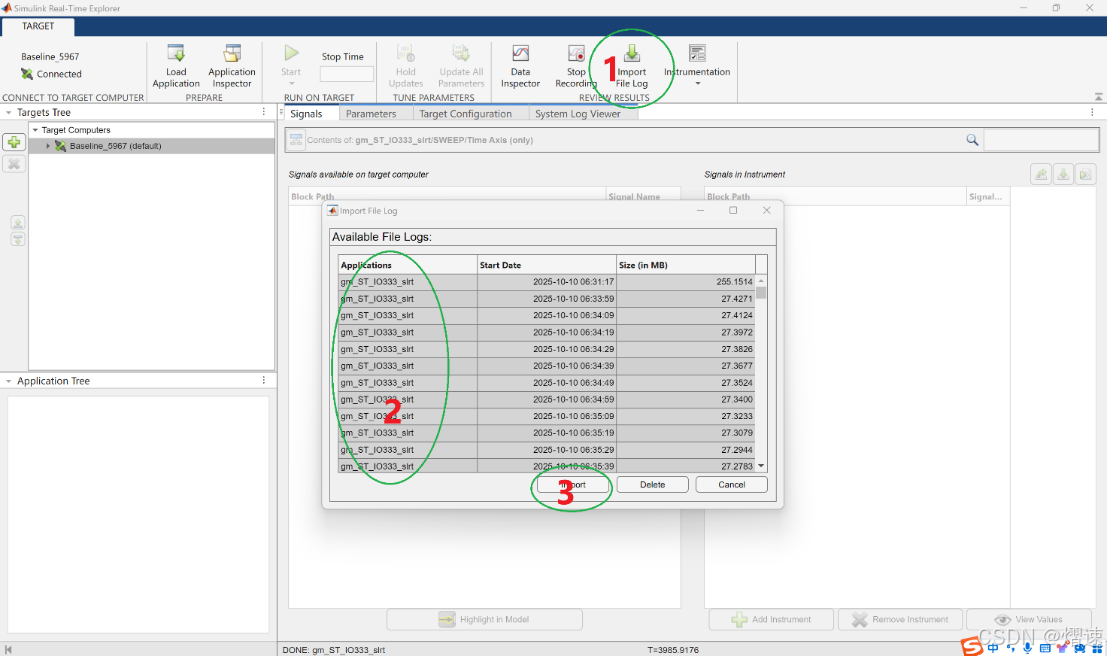Click the size value 27.3079

(737, 433)
